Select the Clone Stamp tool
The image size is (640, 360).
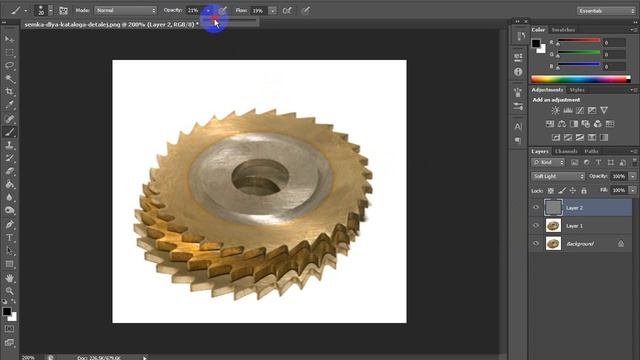pyautogui.click(x=9, y=145)
